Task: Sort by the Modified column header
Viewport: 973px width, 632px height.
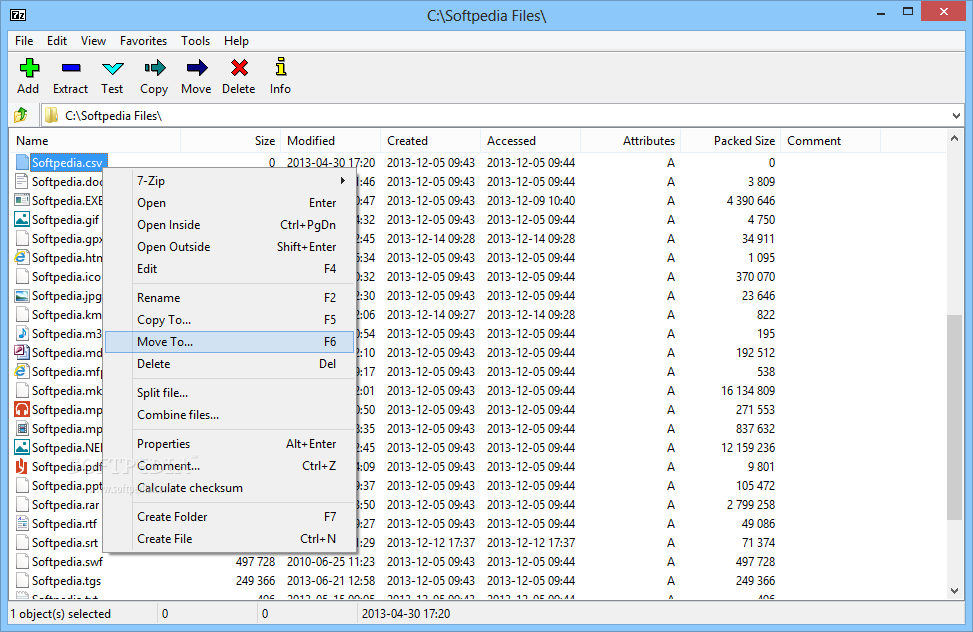Action: (330, 141)
